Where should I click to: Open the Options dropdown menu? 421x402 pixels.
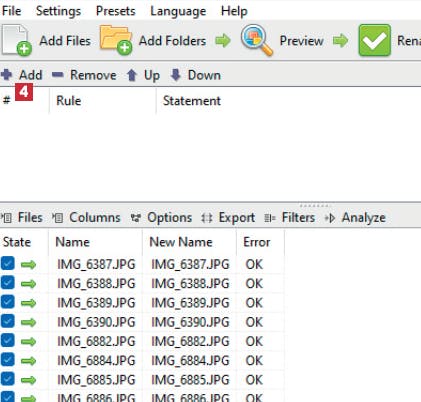161,218
